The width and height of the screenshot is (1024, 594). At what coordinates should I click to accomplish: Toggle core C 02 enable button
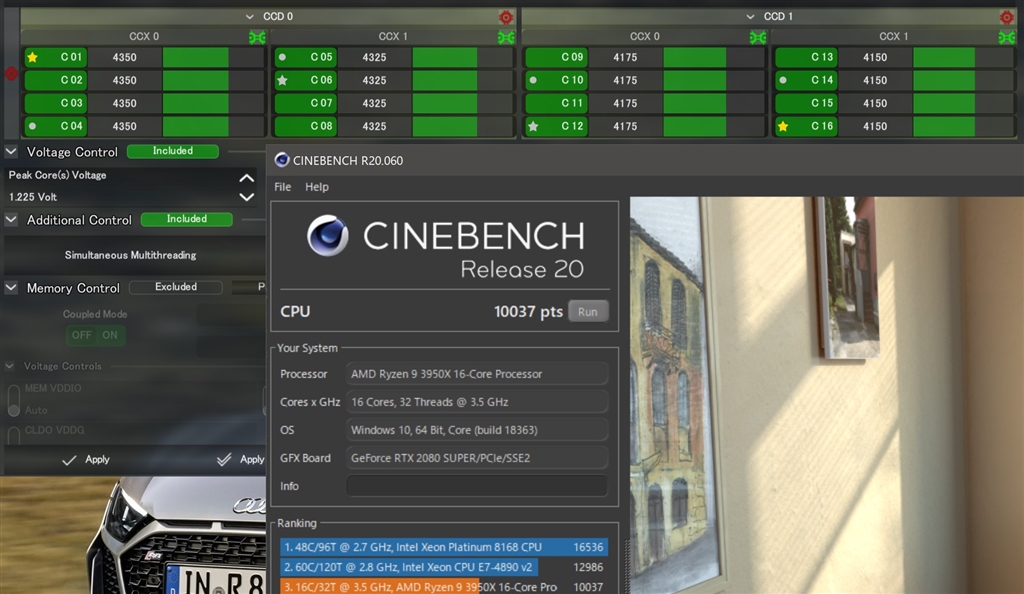tap(56, 80)
